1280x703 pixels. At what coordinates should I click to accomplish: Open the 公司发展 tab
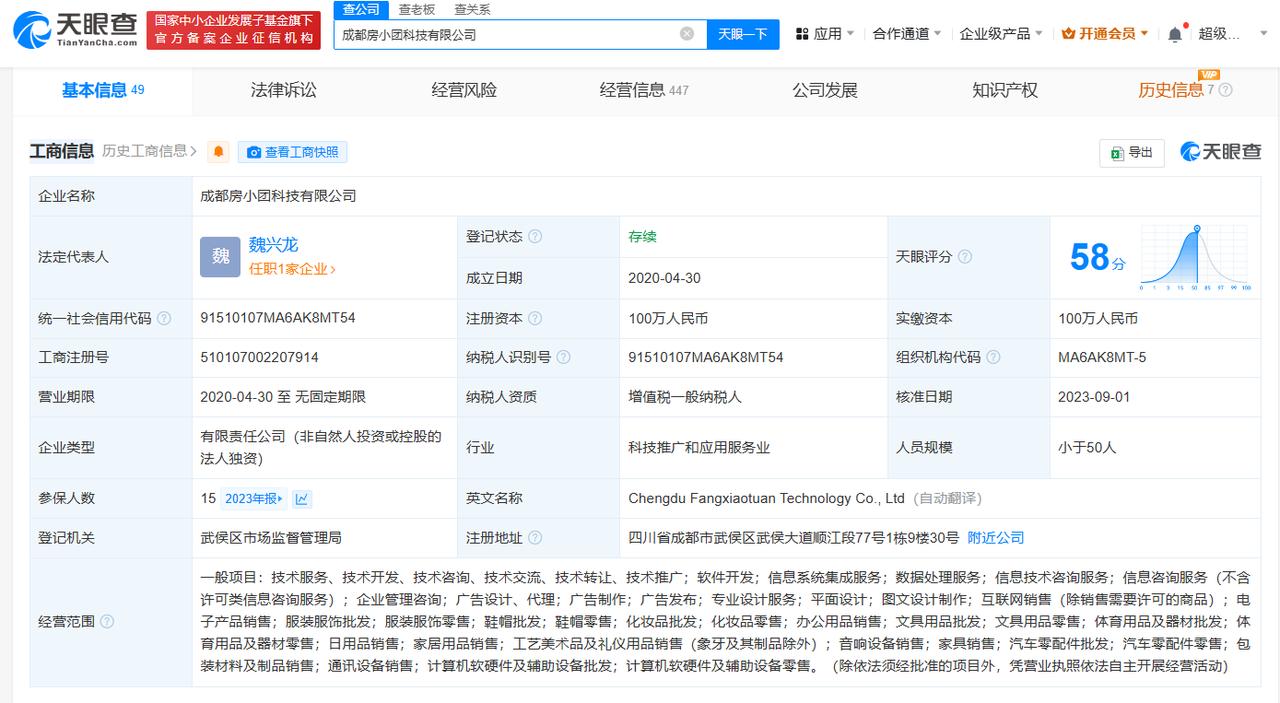pyautogui.click(x=825, y=90)
